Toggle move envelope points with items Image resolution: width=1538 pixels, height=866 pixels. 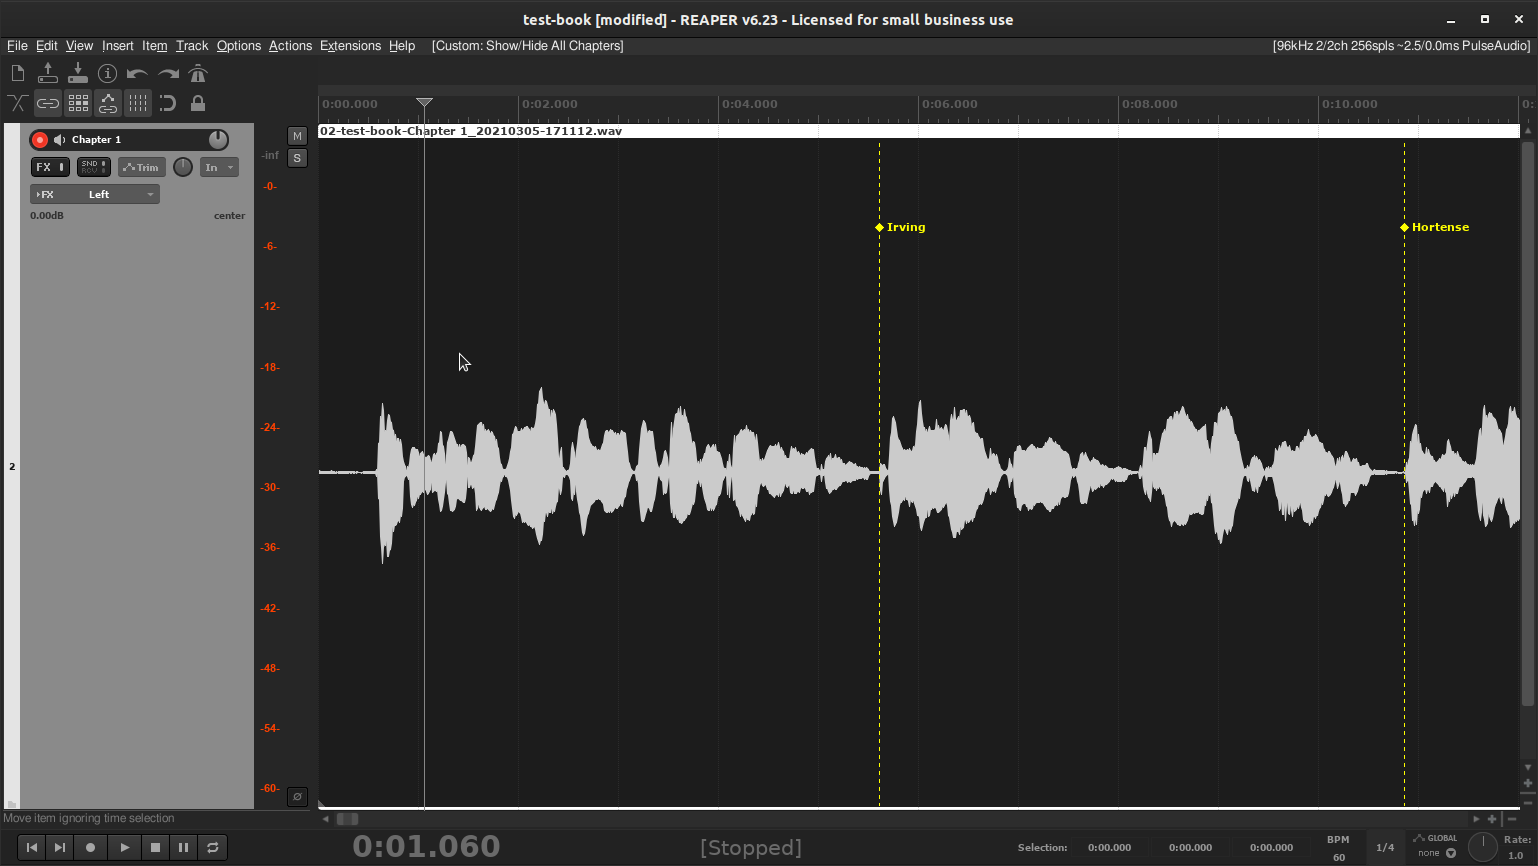coord(108,103)
